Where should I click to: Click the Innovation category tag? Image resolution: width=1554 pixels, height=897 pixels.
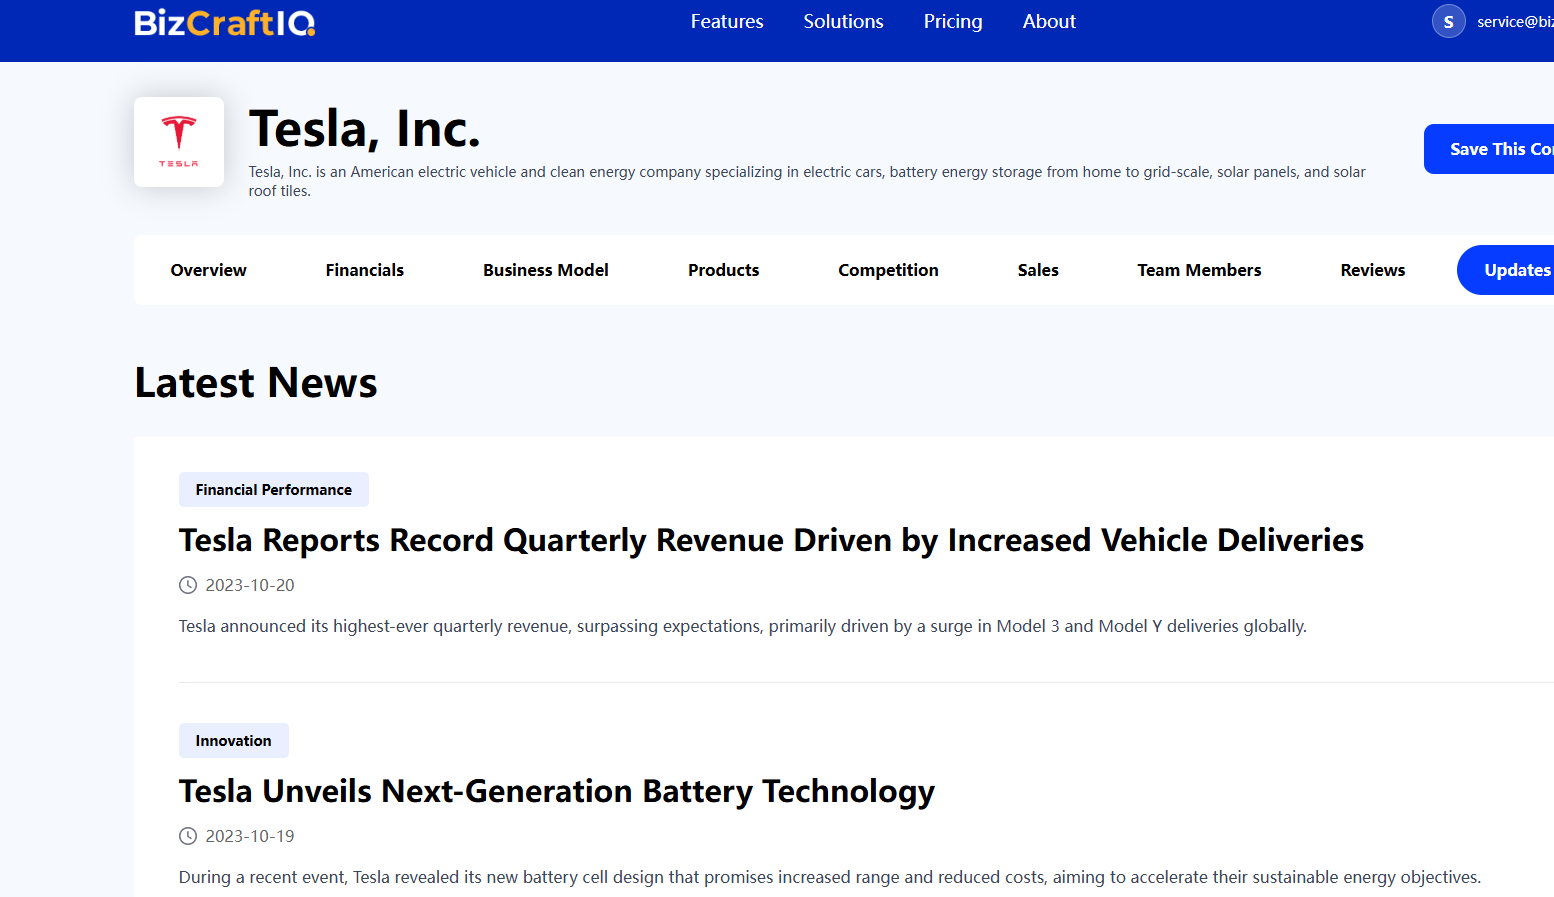(234, 741)
